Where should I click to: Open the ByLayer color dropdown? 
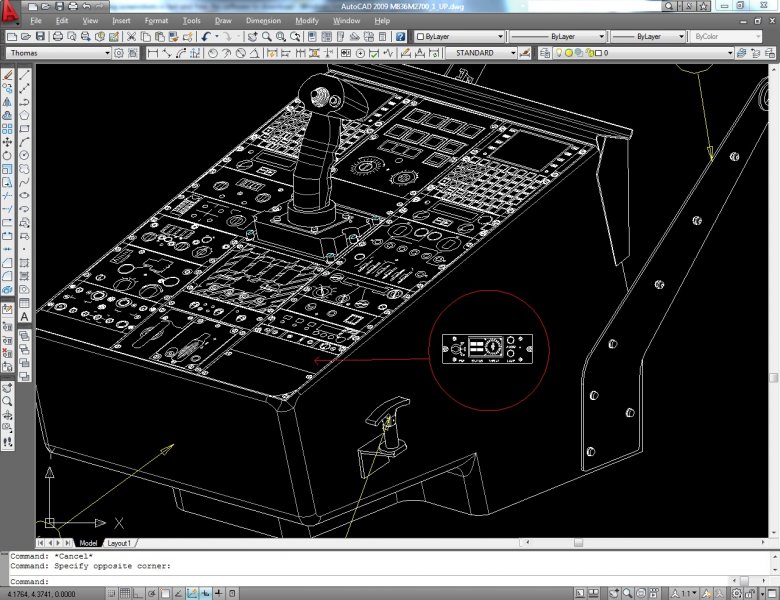tap(460, 36)
